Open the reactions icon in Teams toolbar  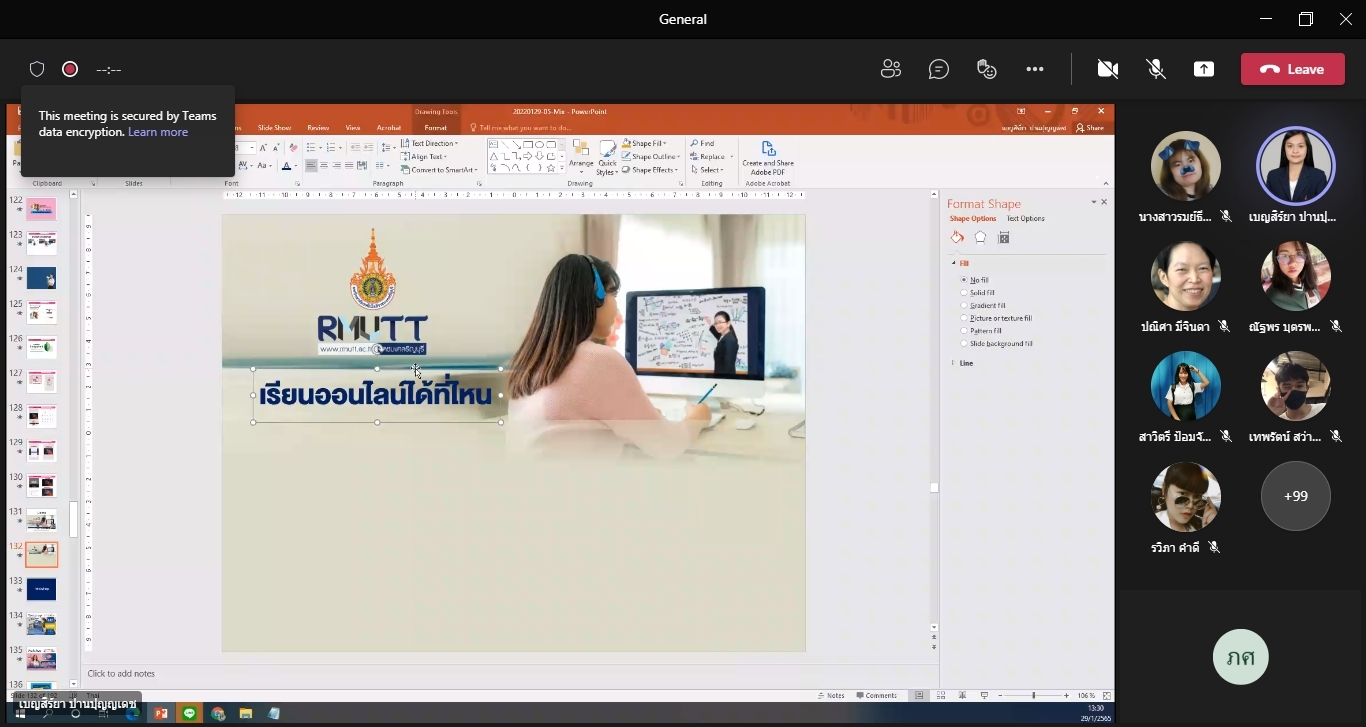(987, 69)
